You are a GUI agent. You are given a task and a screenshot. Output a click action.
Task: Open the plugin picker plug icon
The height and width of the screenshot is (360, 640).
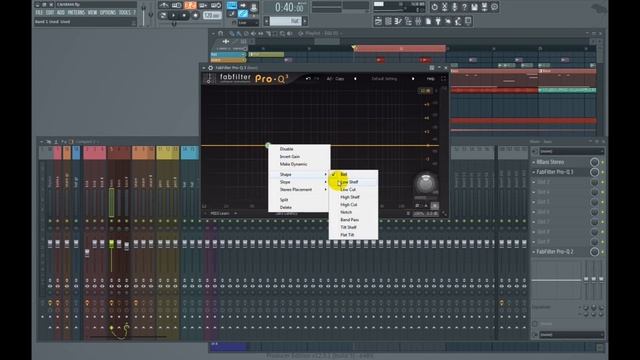pos(438,21)
